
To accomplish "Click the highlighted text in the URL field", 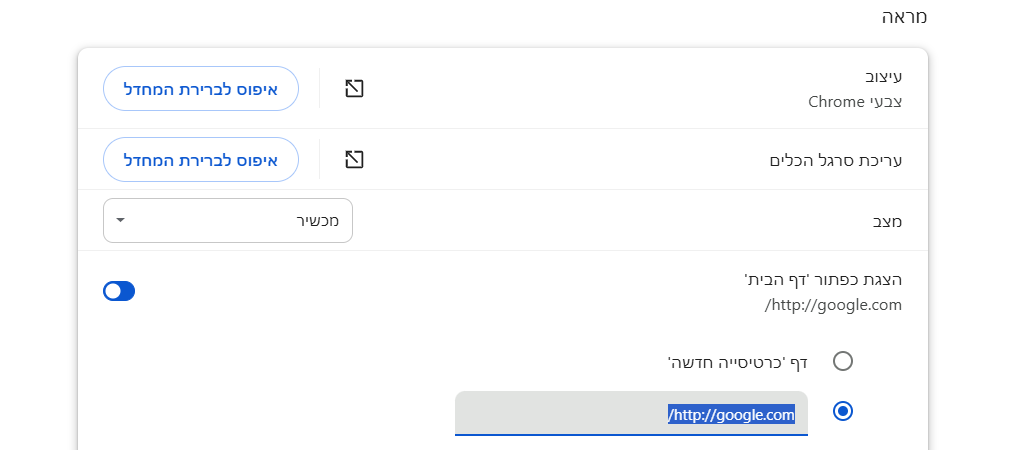I will click(x=731, y=414).
